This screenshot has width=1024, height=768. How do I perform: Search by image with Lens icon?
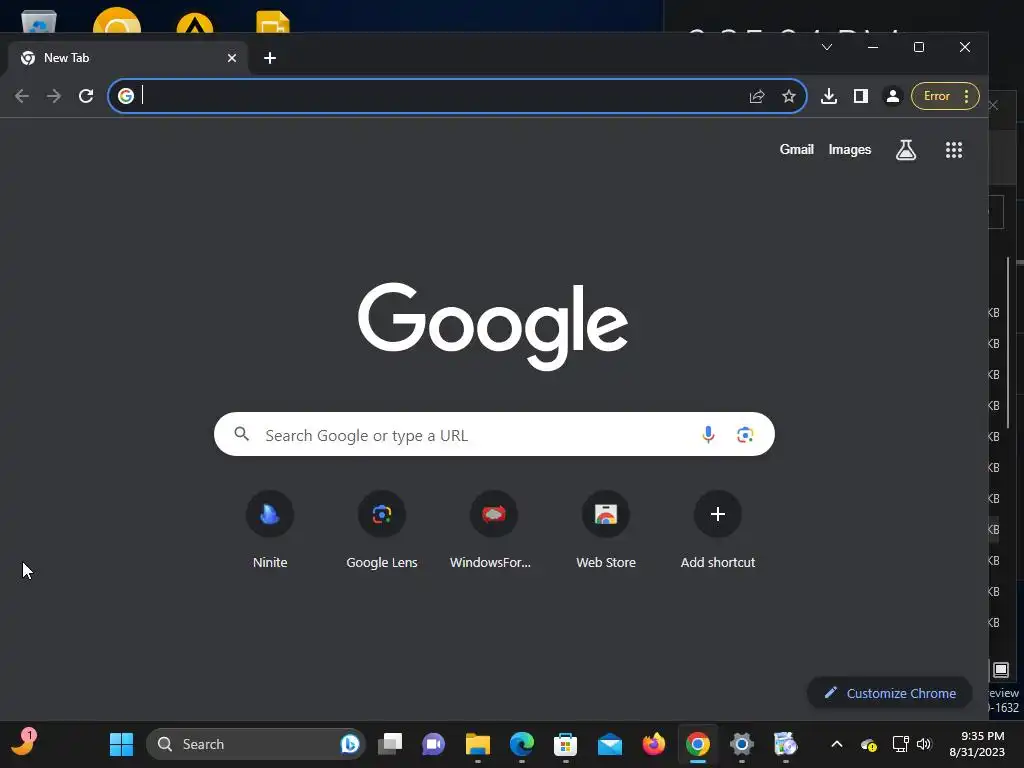744,434
